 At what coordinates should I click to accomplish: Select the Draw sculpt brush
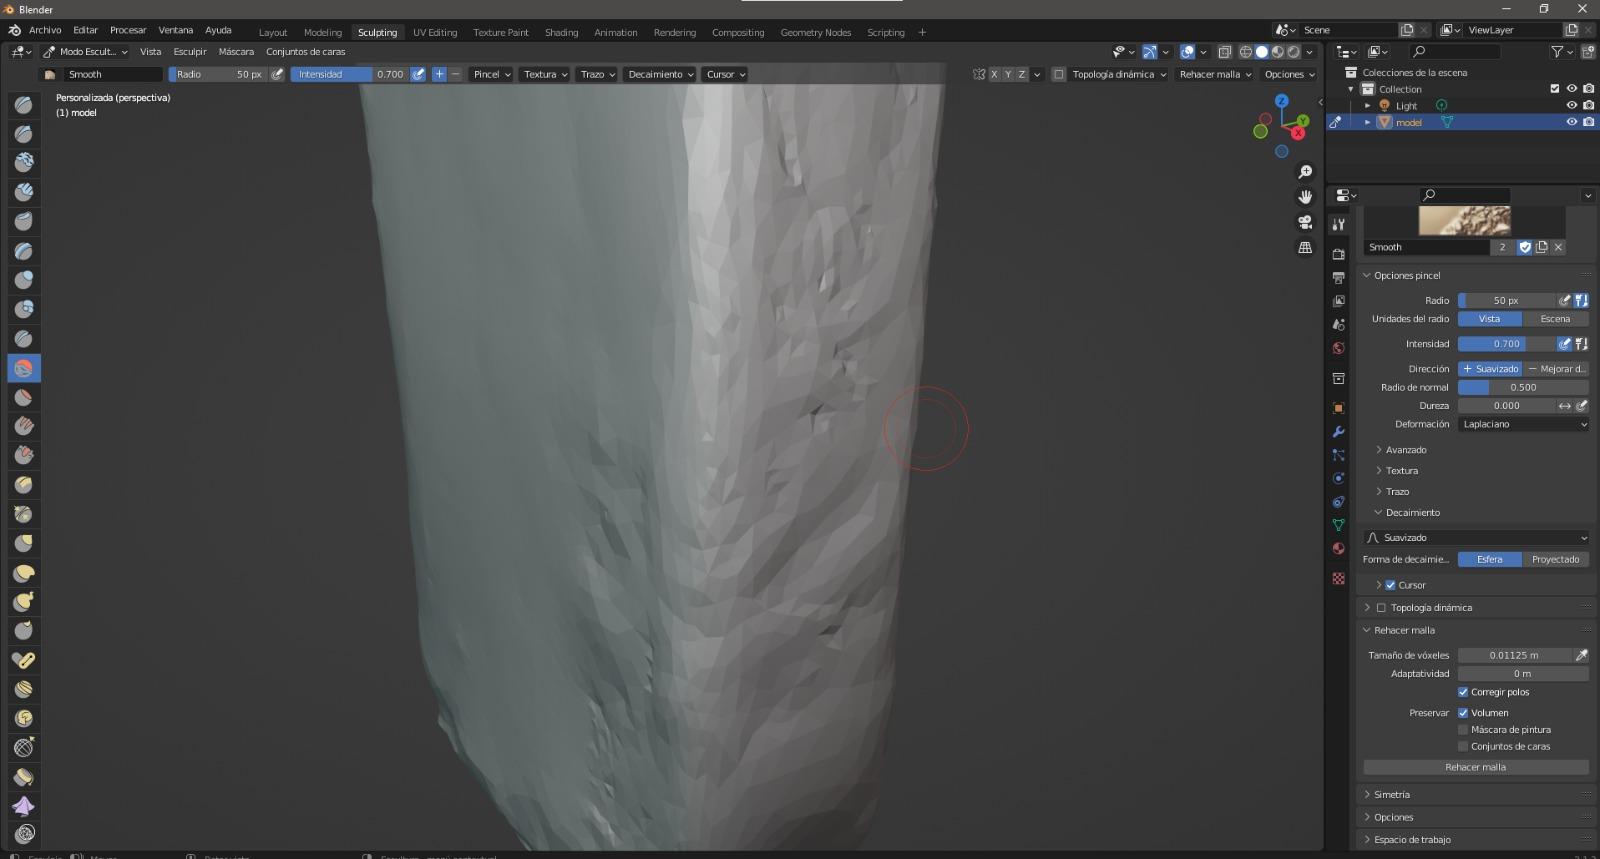tap(24, 105)
